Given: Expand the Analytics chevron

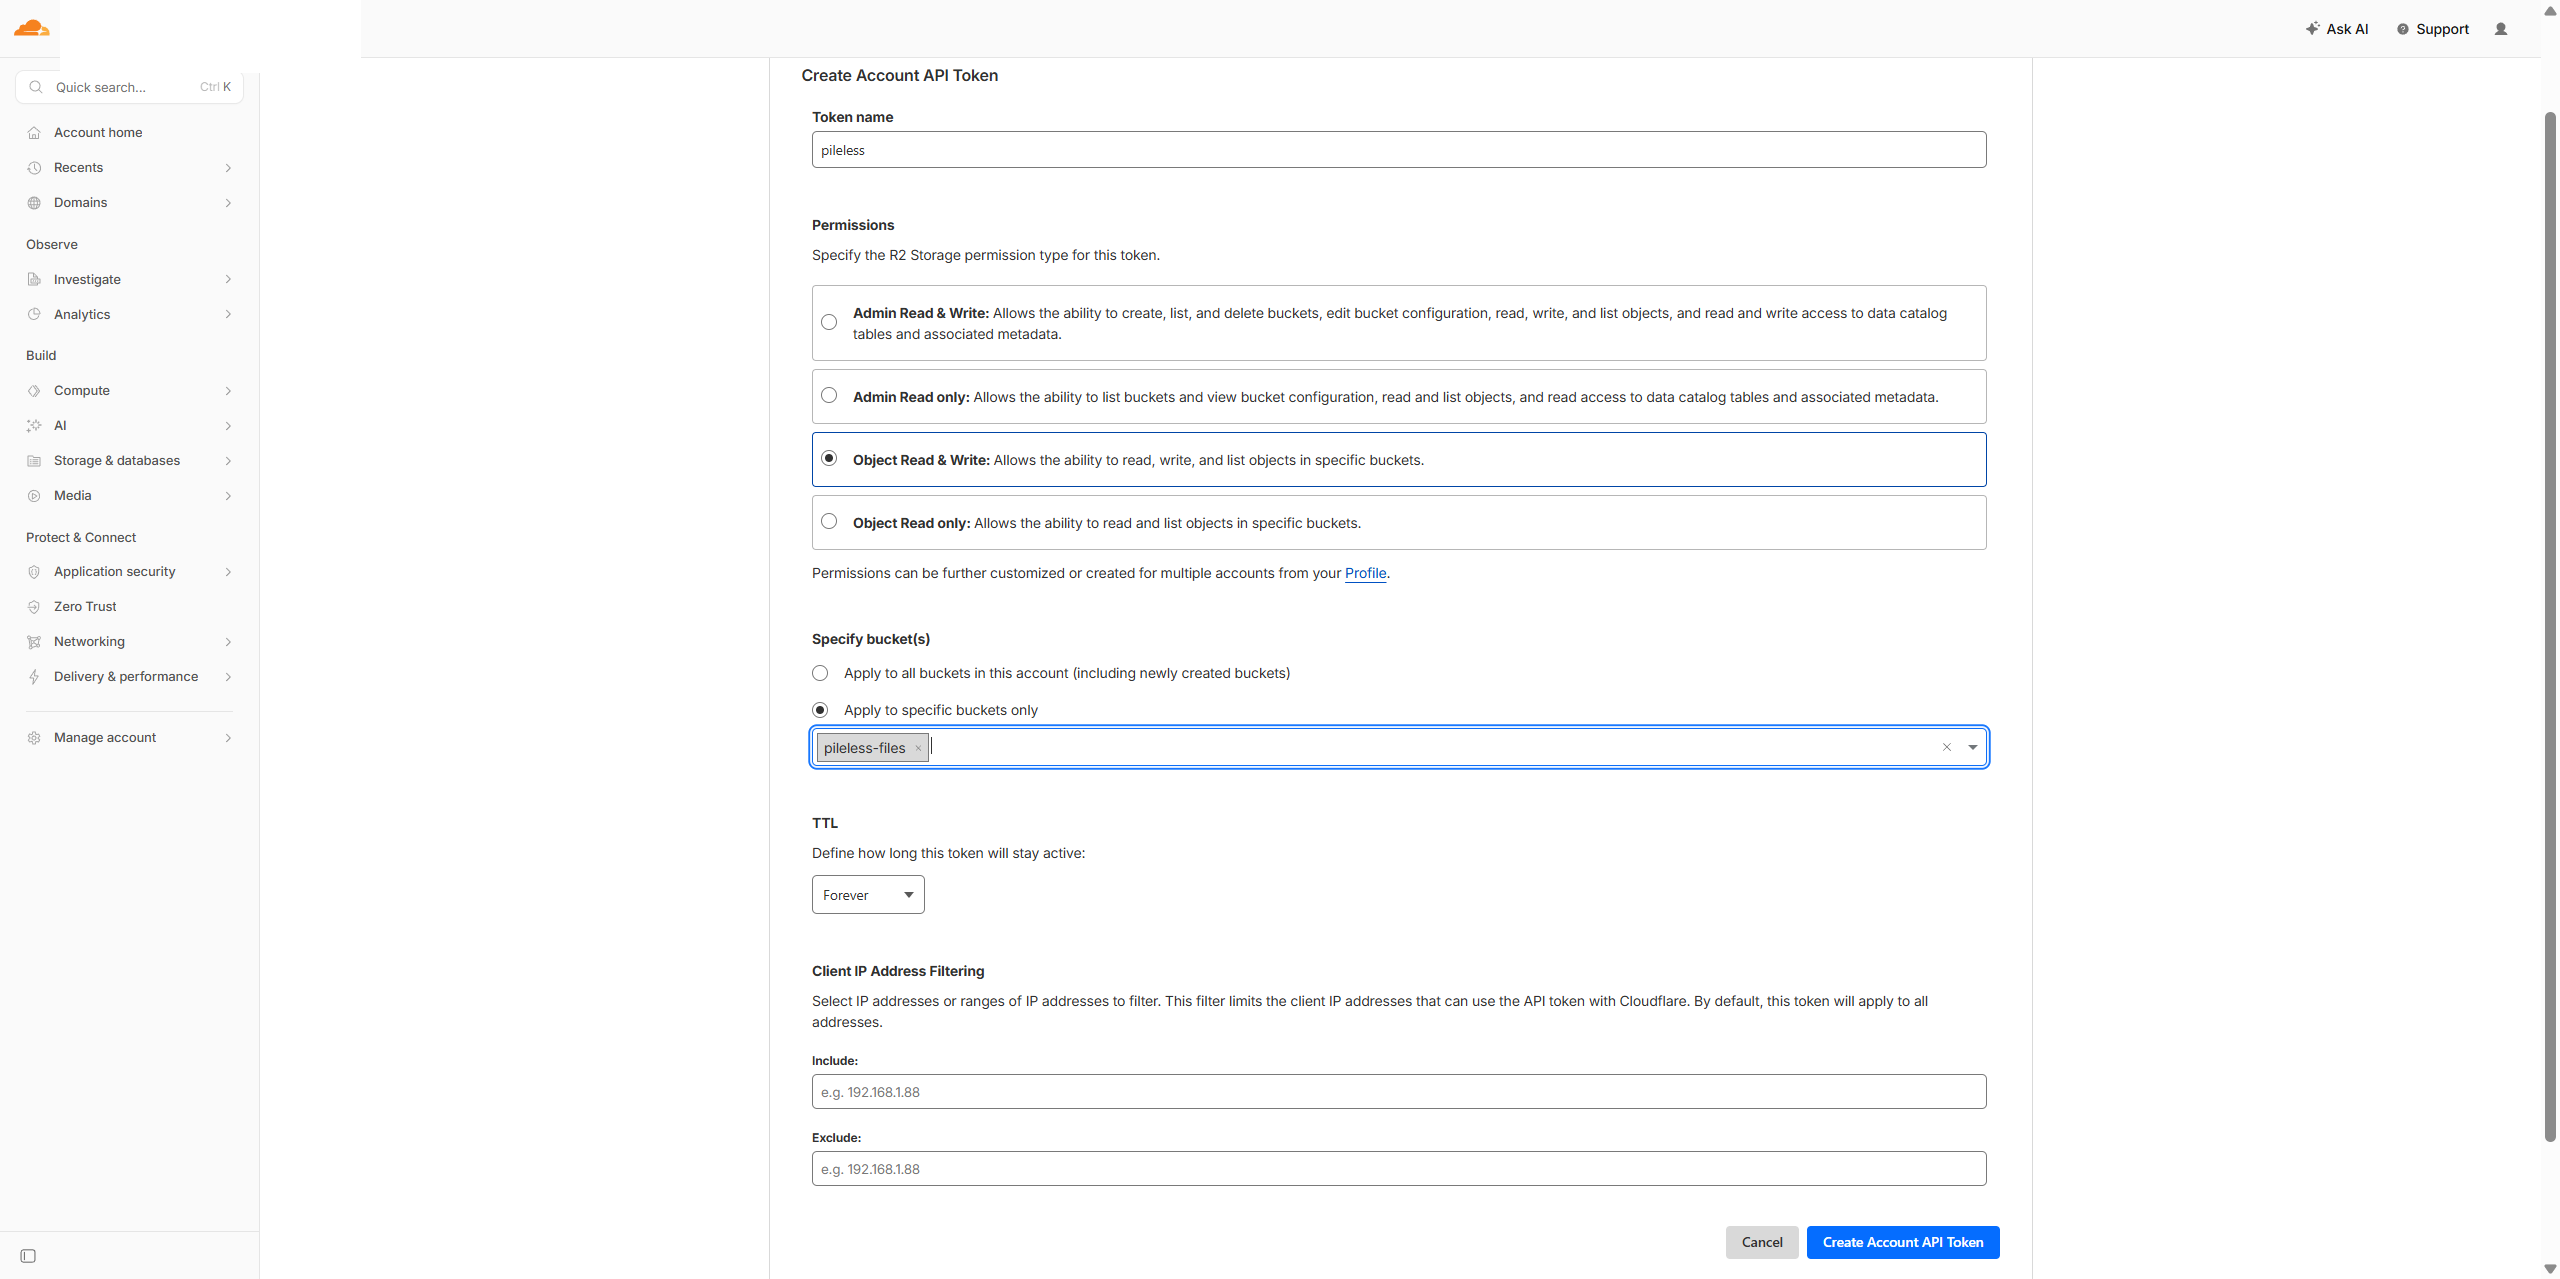Looking at the screenshot, I should coord(228,315).
